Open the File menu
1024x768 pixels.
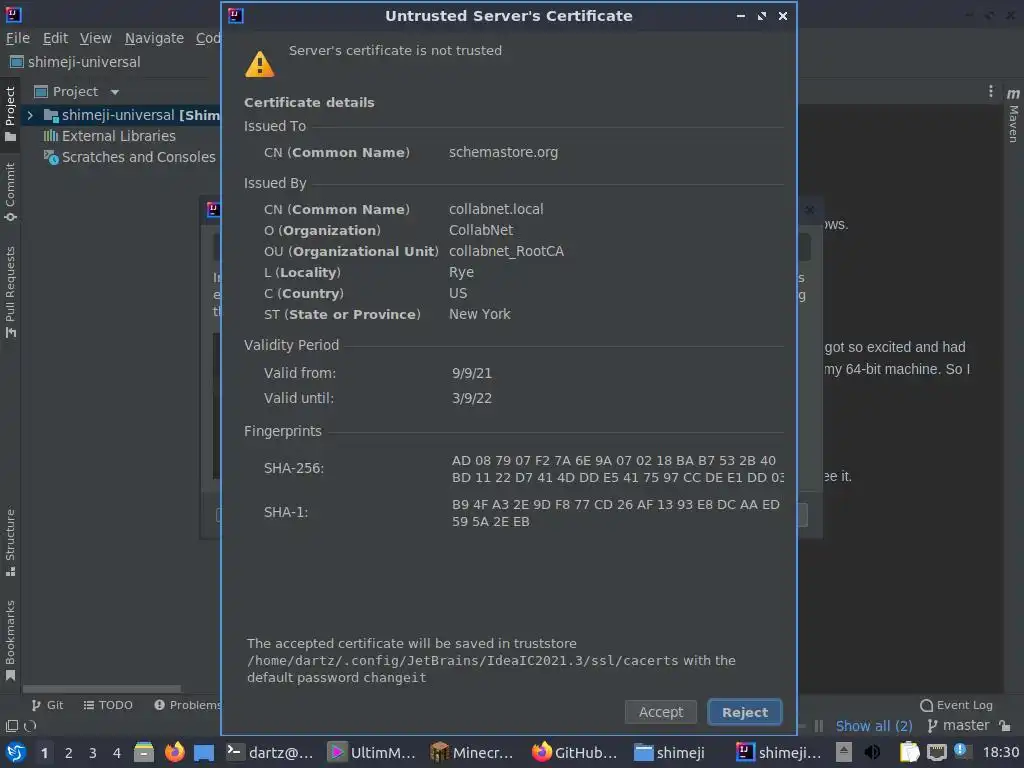point(18,38)
